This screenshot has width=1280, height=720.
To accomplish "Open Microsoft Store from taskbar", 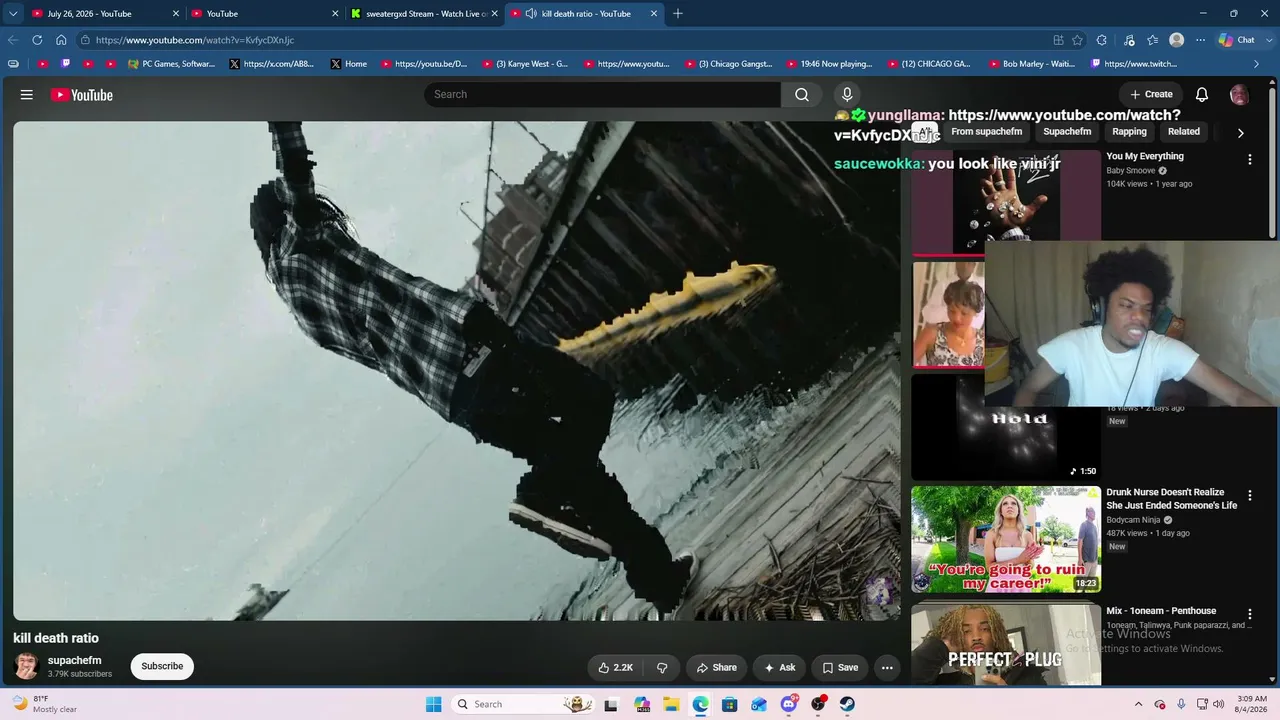I will pos(730,704).
